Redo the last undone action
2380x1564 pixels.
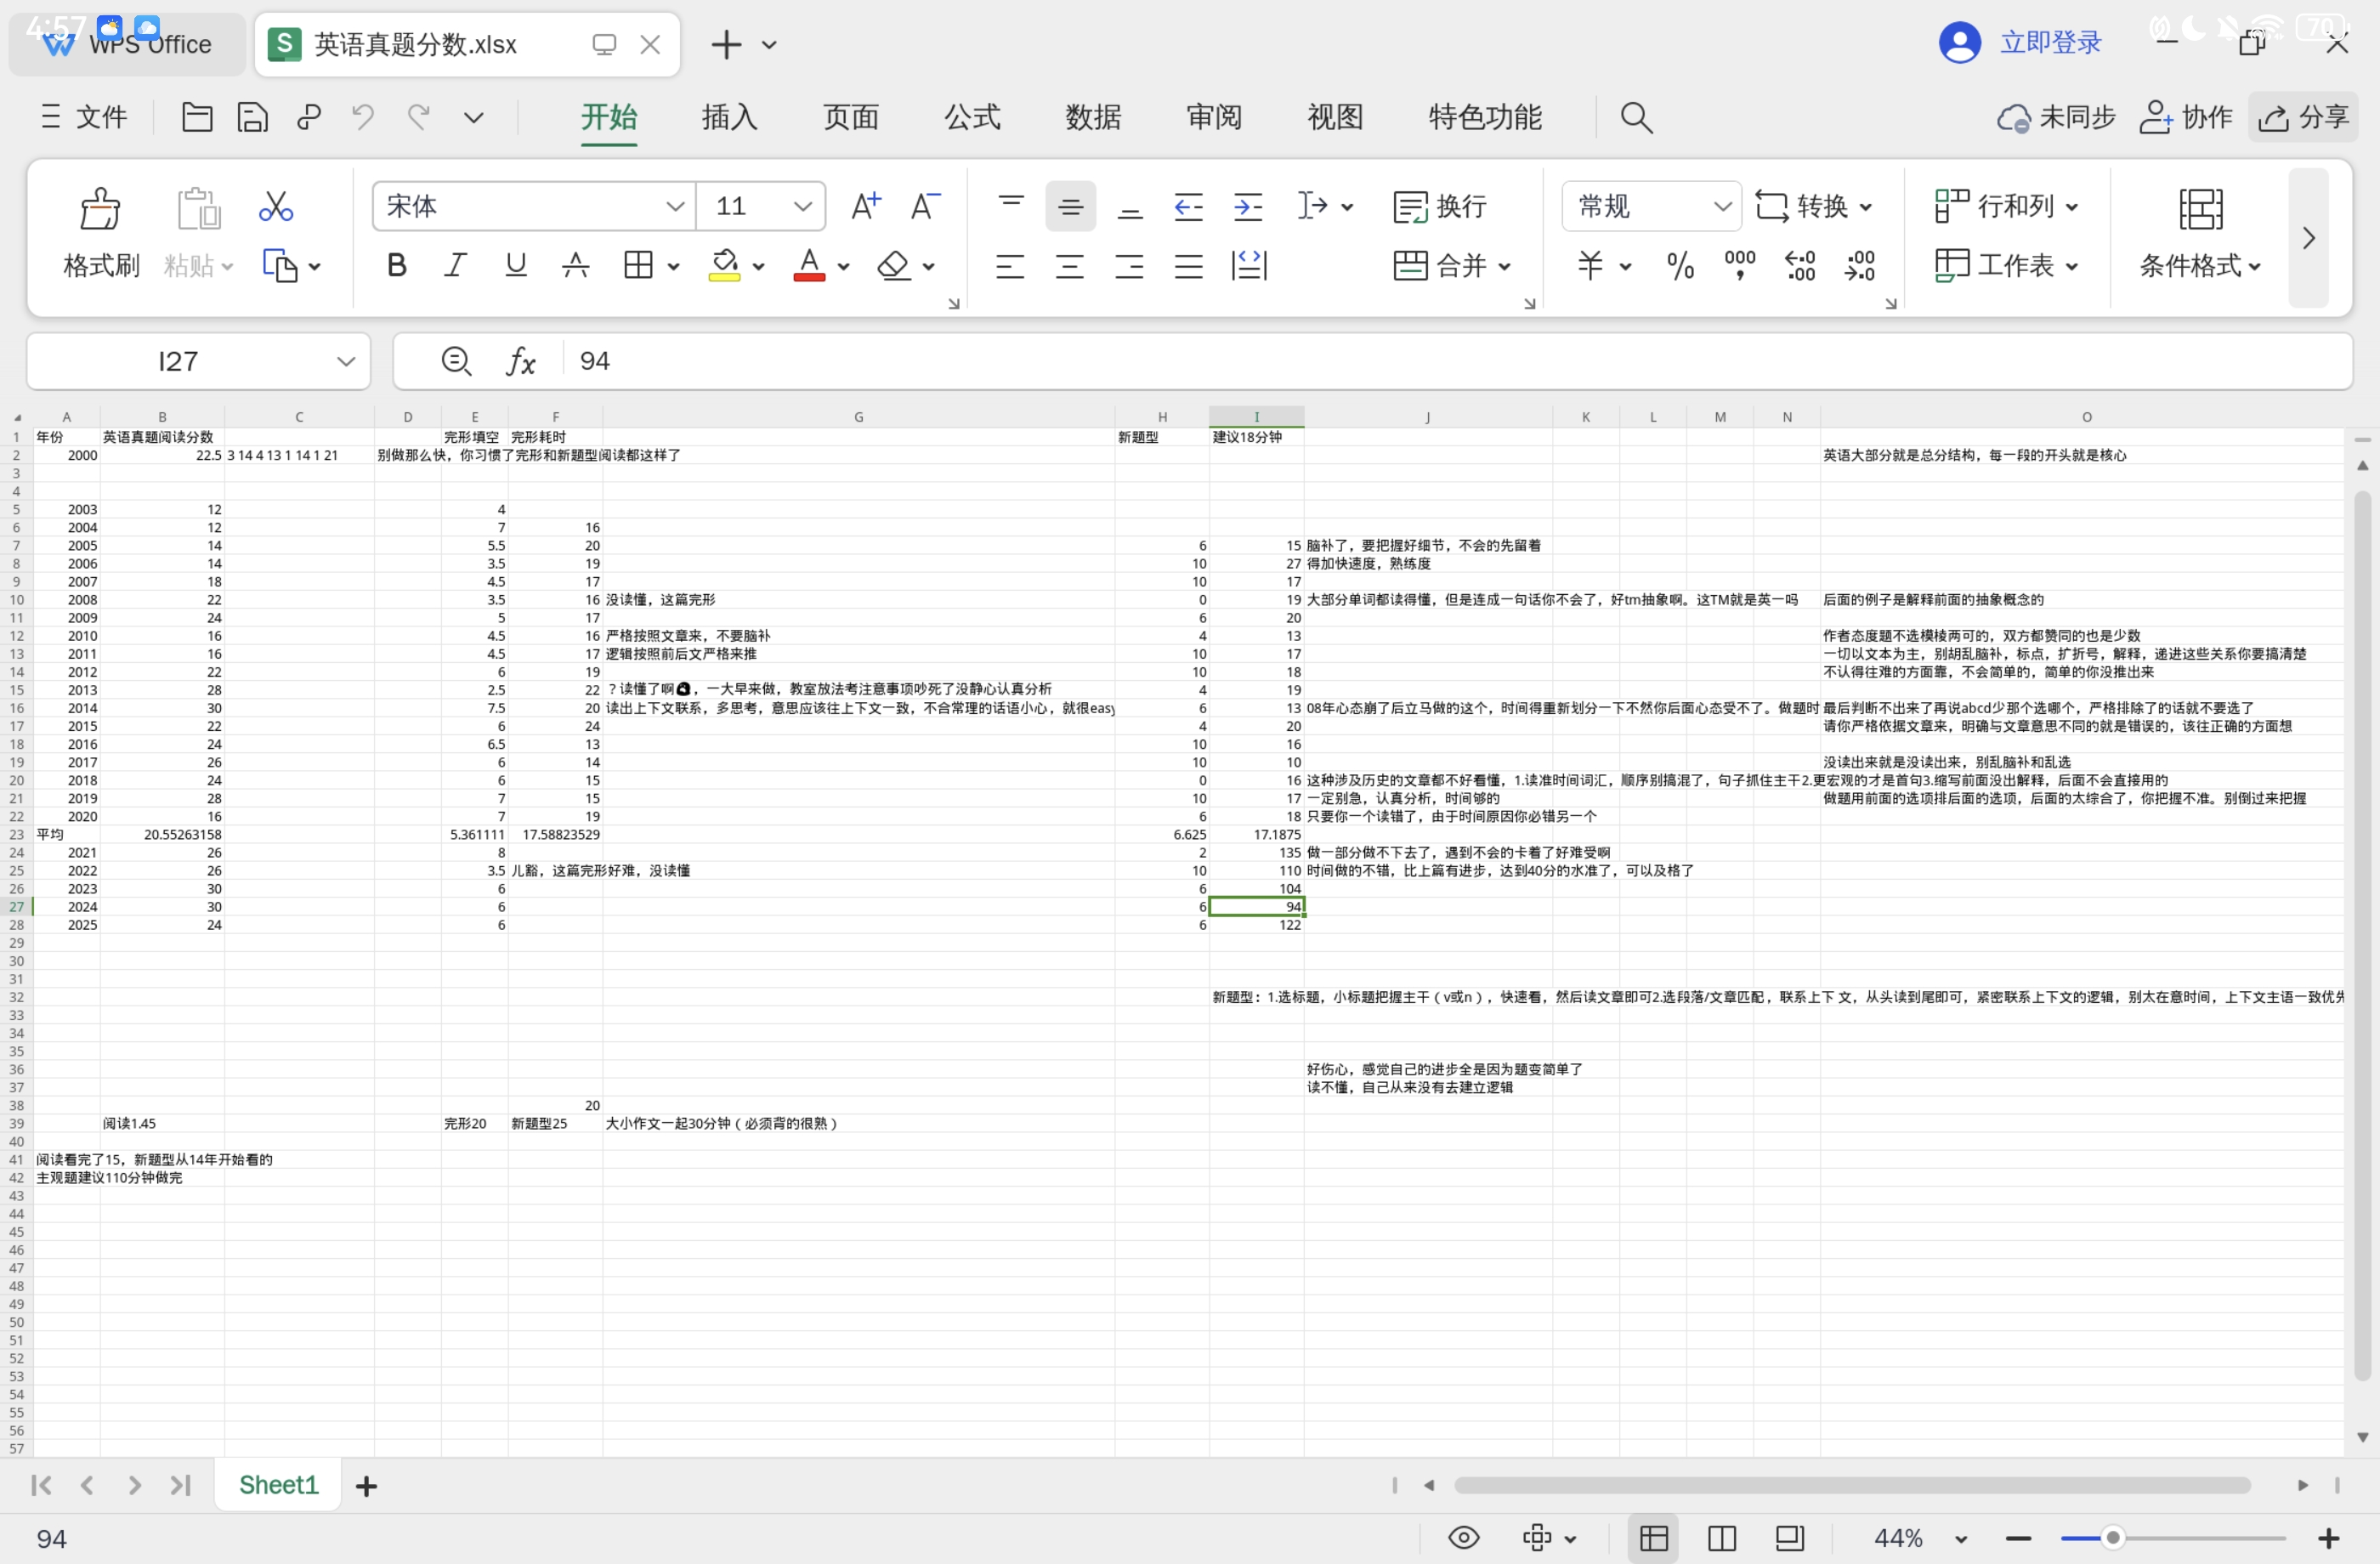coord(419,117)
